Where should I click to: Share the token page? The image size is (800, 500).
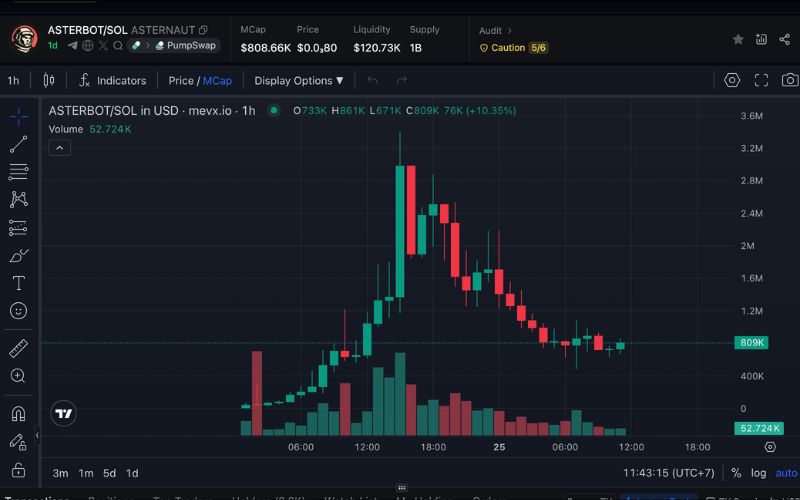click(785, 39)
